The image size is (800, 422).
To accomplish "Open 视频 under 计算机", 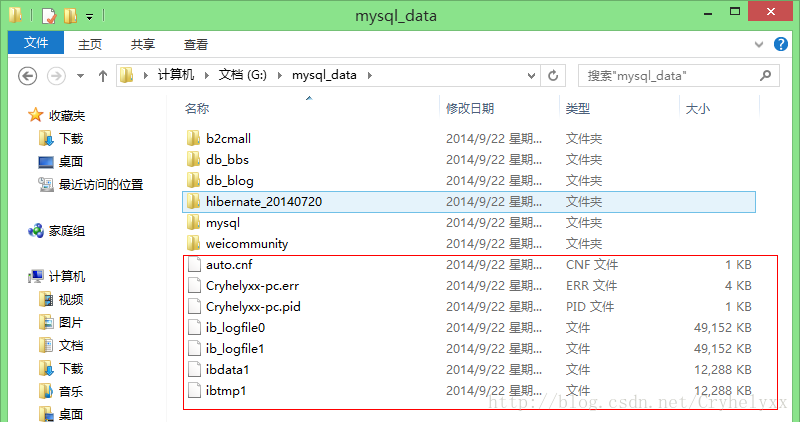I will pyautogui.click(x=61, y=299).
